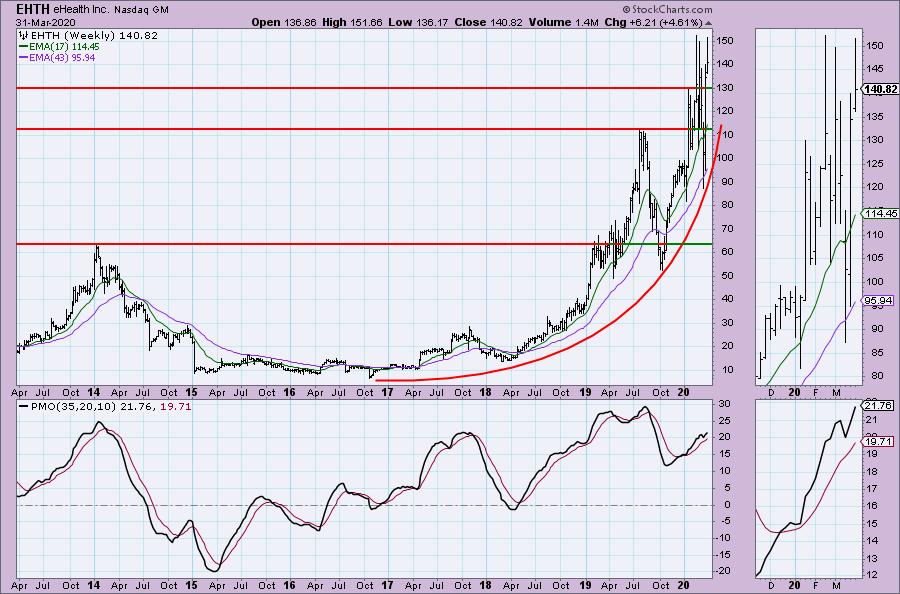
Task: Click year 19 label beneath the PMO panel
Action: (584, 585)
